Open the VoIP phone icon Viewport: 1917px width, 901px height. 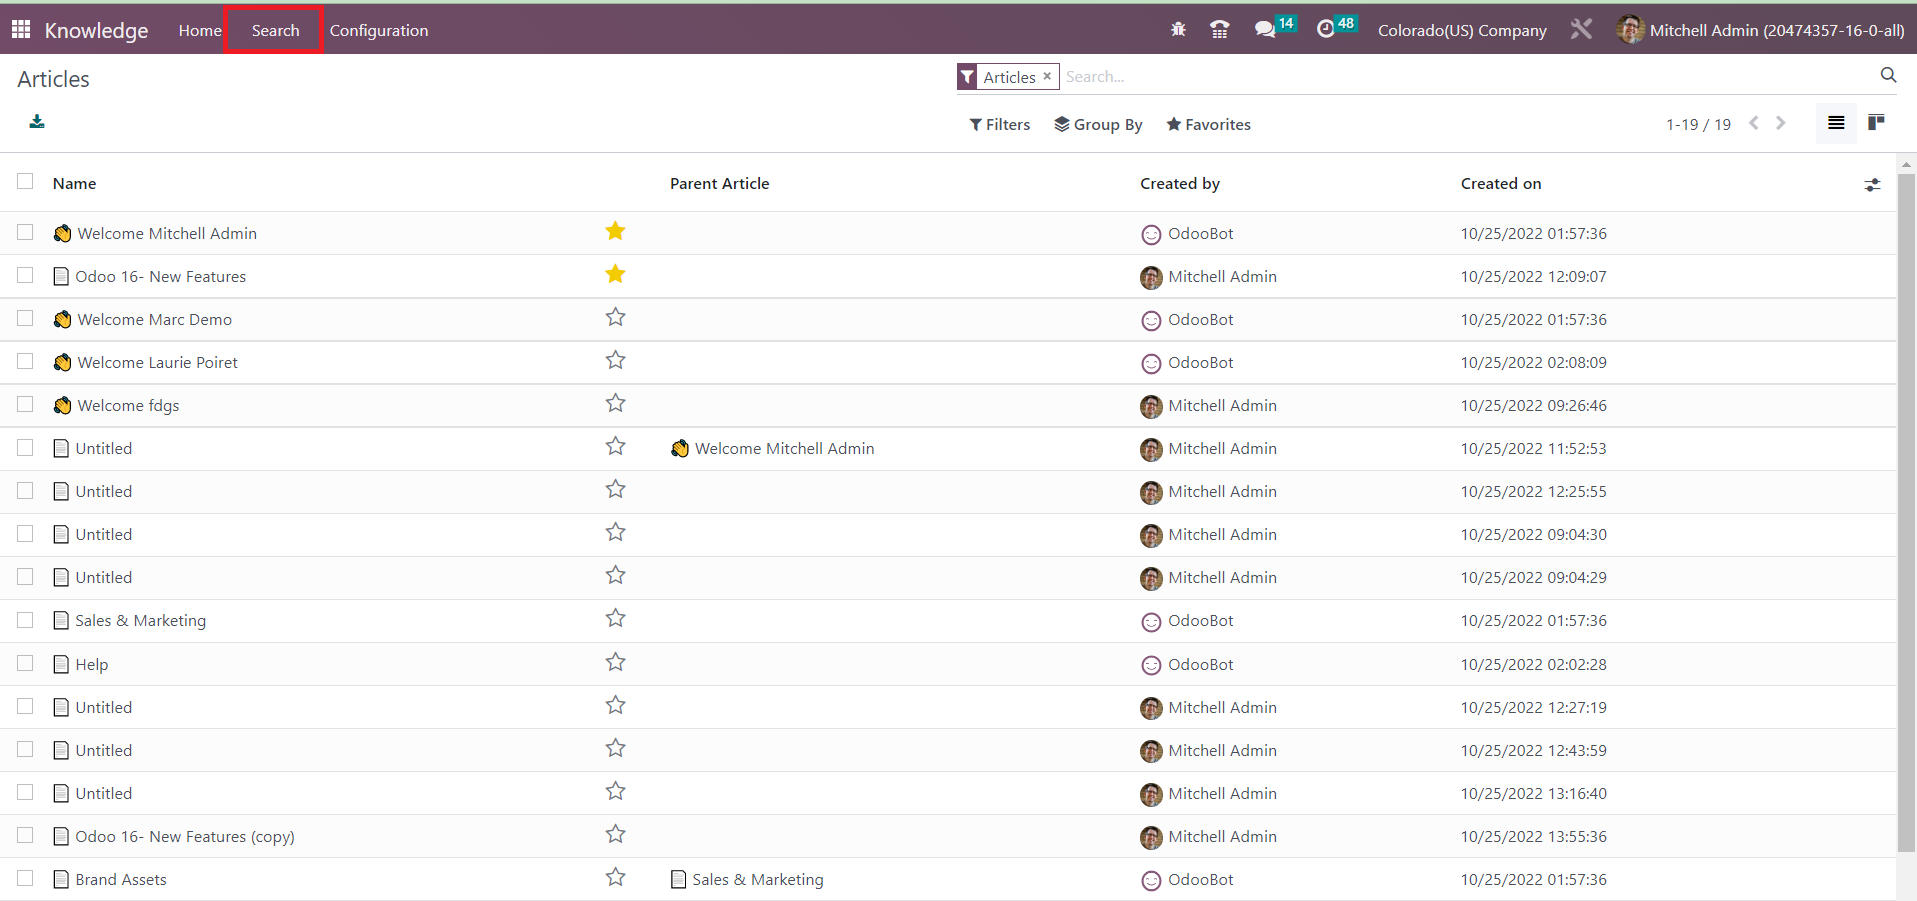(1220, 30)
